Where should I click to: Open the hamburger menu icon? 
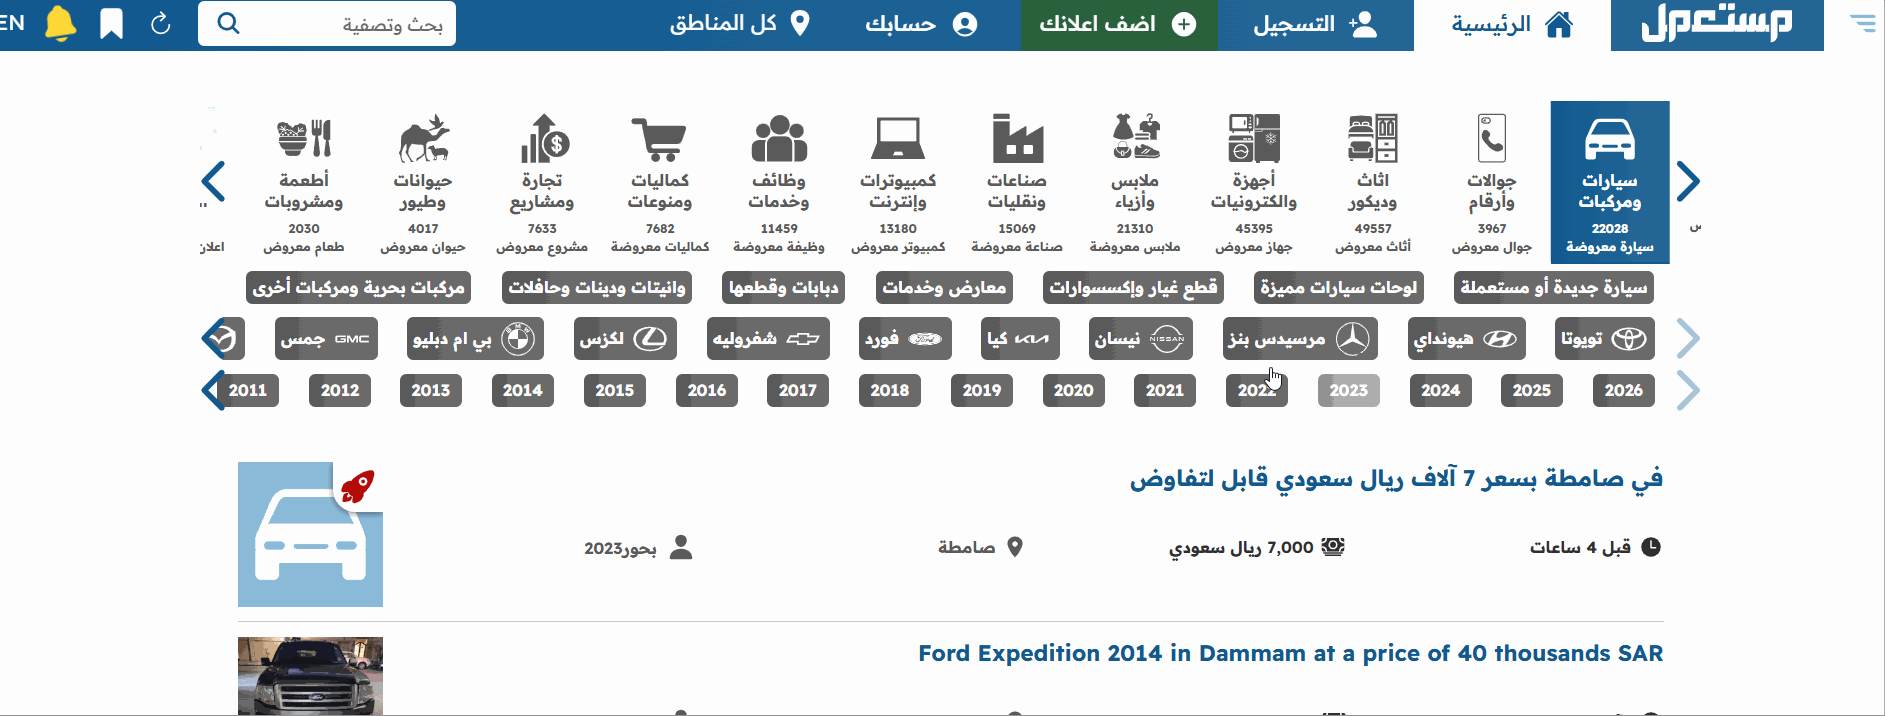[x=1862, y=23]
